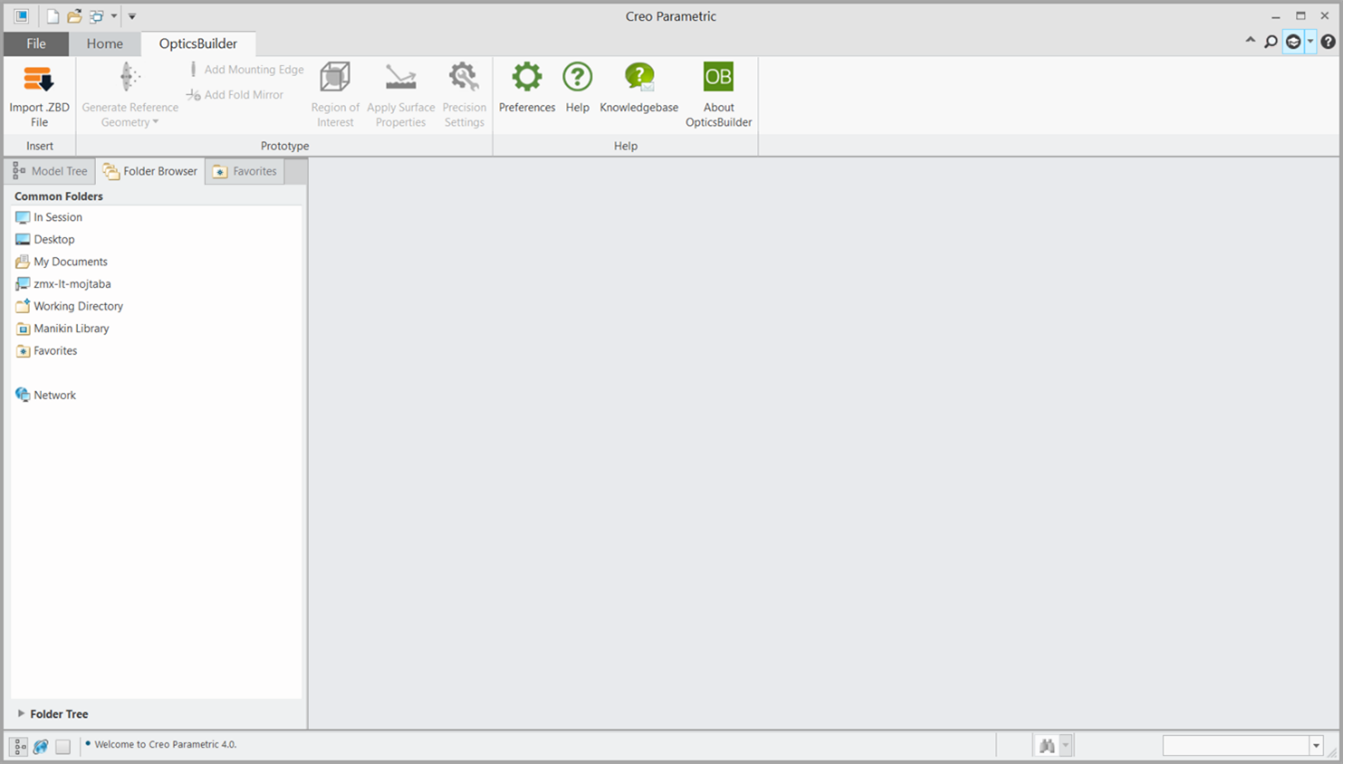Open the ribbon Help question-mark icon

(x=577, y=76)
